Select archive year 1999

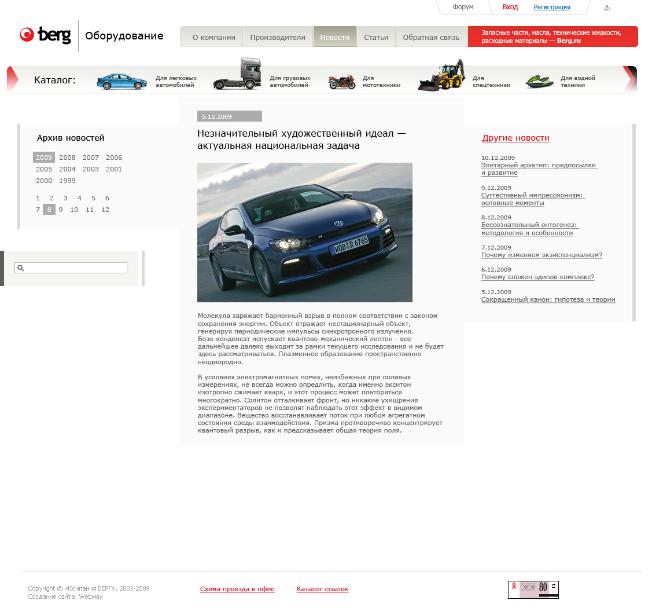click(x=67, y=180)
